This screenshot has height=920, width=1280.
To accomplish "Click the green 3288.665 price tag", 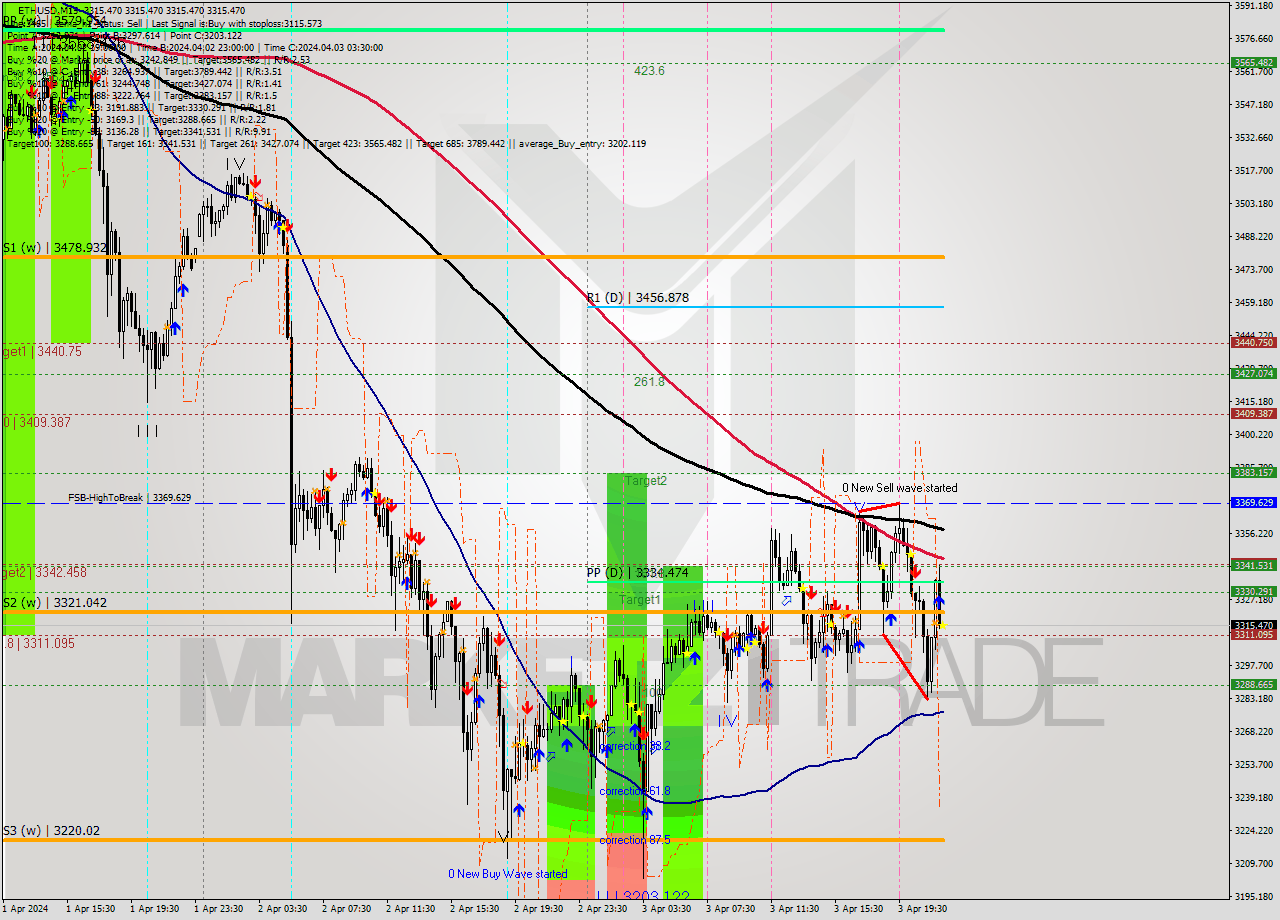I will click(1253, 684).
